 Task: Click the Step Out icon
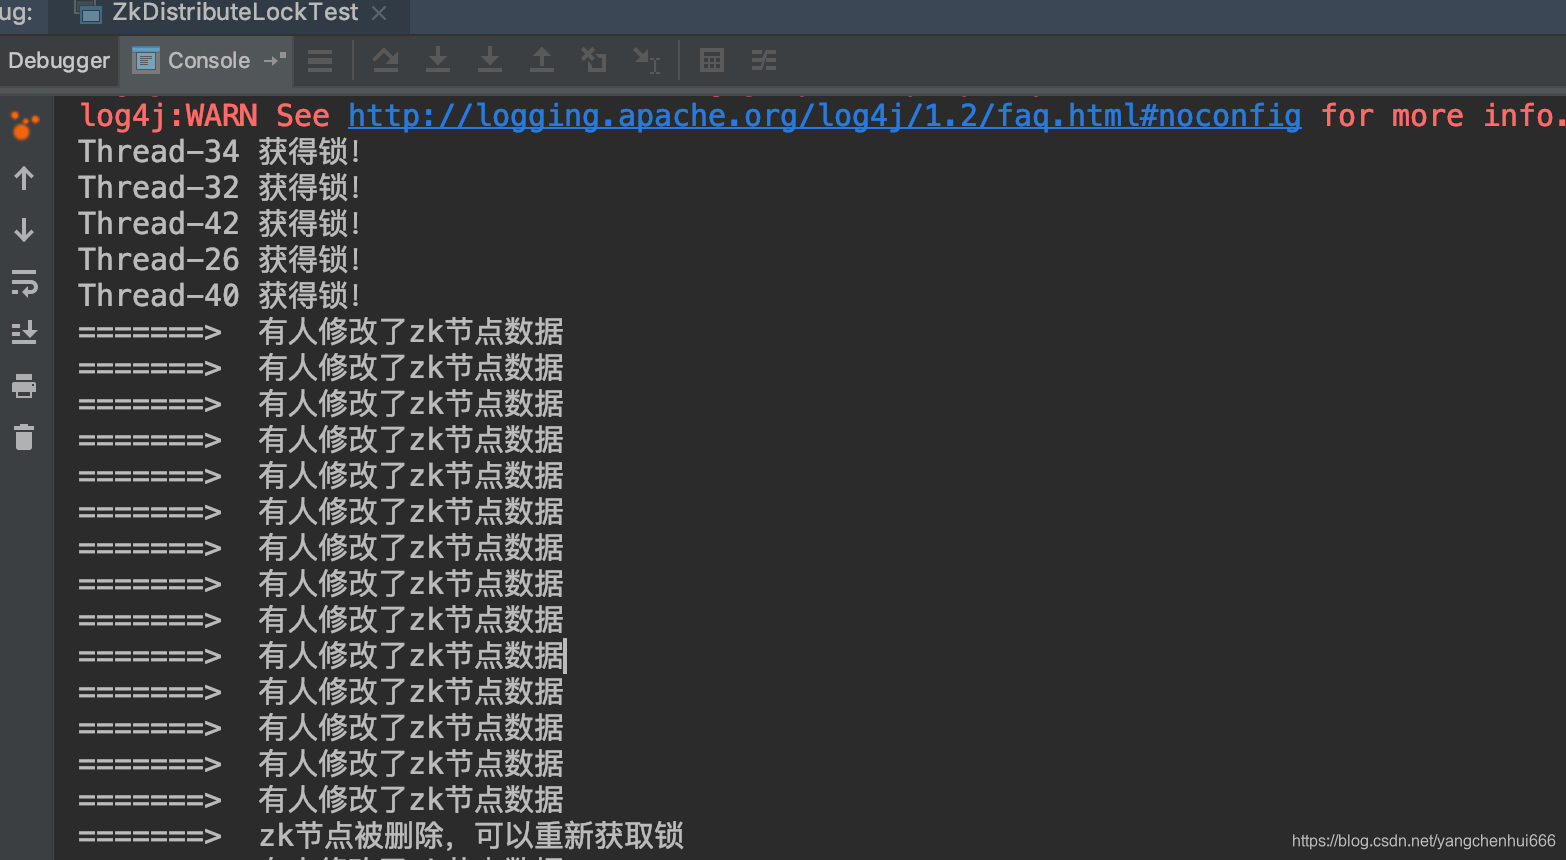(x=541, y=60)
